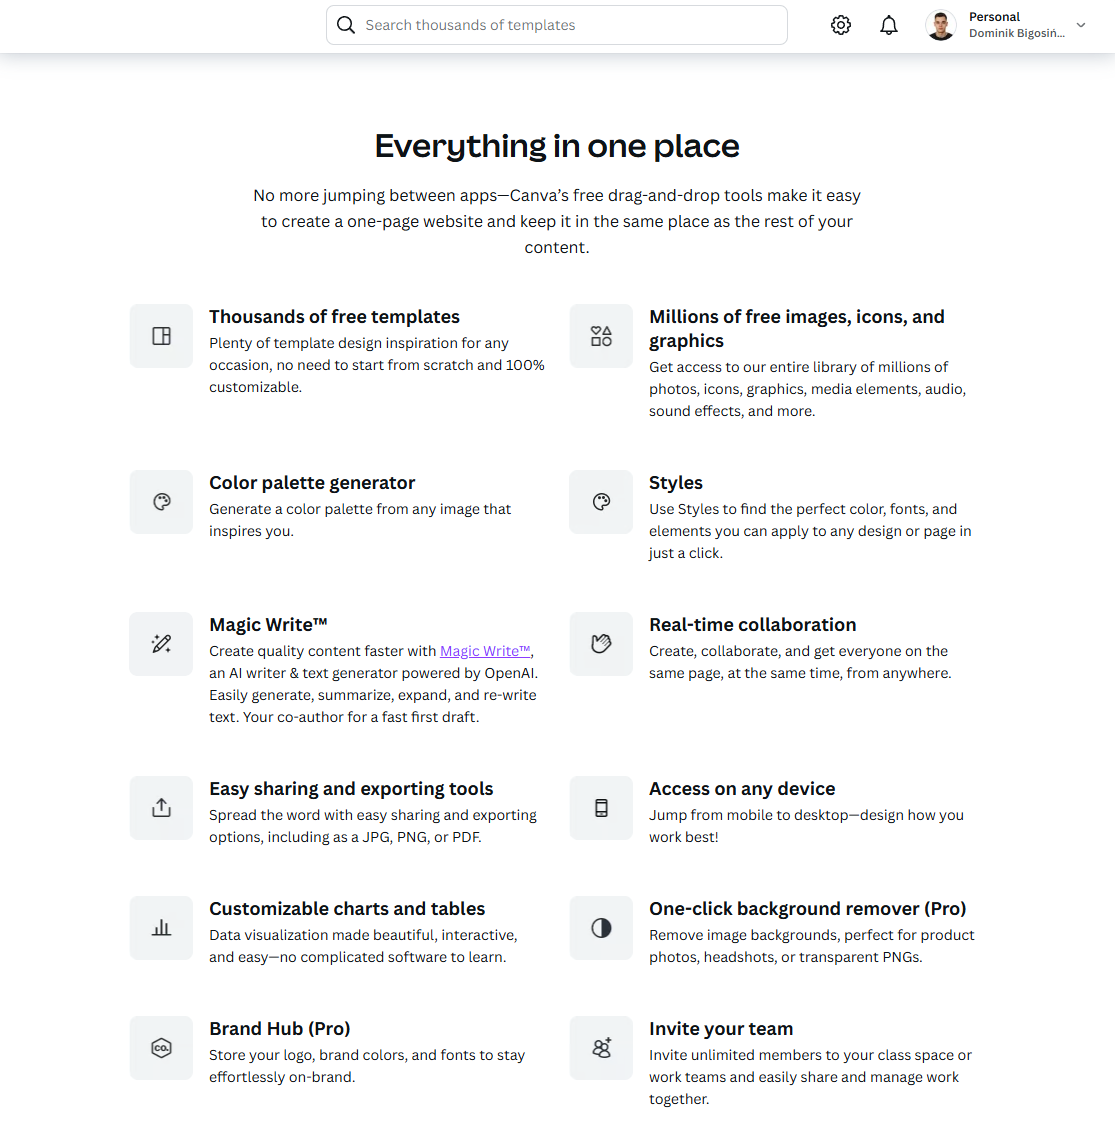Click the Brand Hub (Pro) heading

pyautogui.click(x=279, y=1029)
